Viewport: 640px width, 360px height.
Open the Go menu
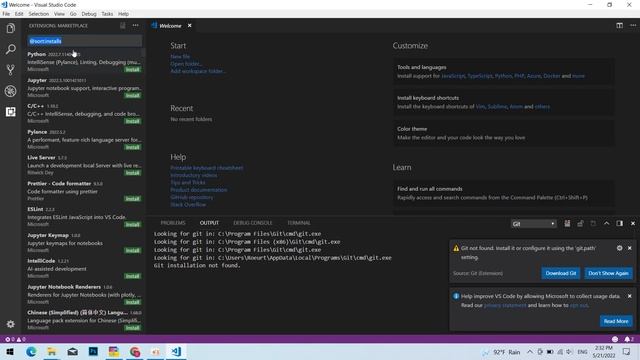tap(73, 13)
